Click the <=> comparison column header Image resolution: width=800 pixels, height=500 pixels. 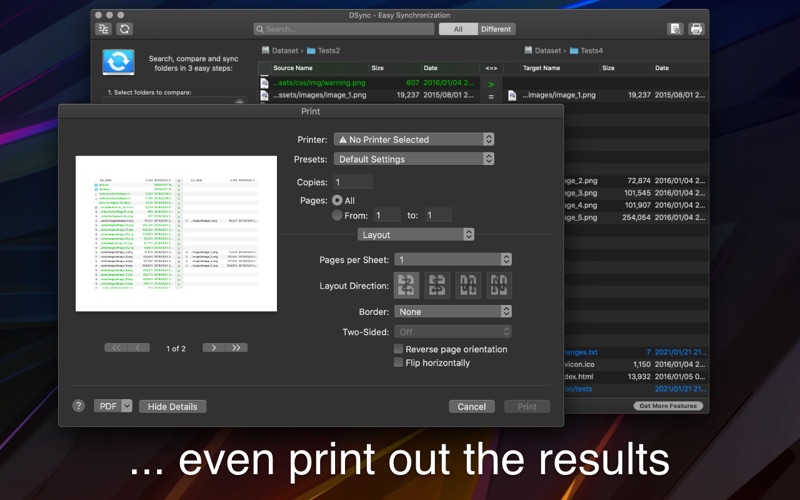click(x=491, y=68)
